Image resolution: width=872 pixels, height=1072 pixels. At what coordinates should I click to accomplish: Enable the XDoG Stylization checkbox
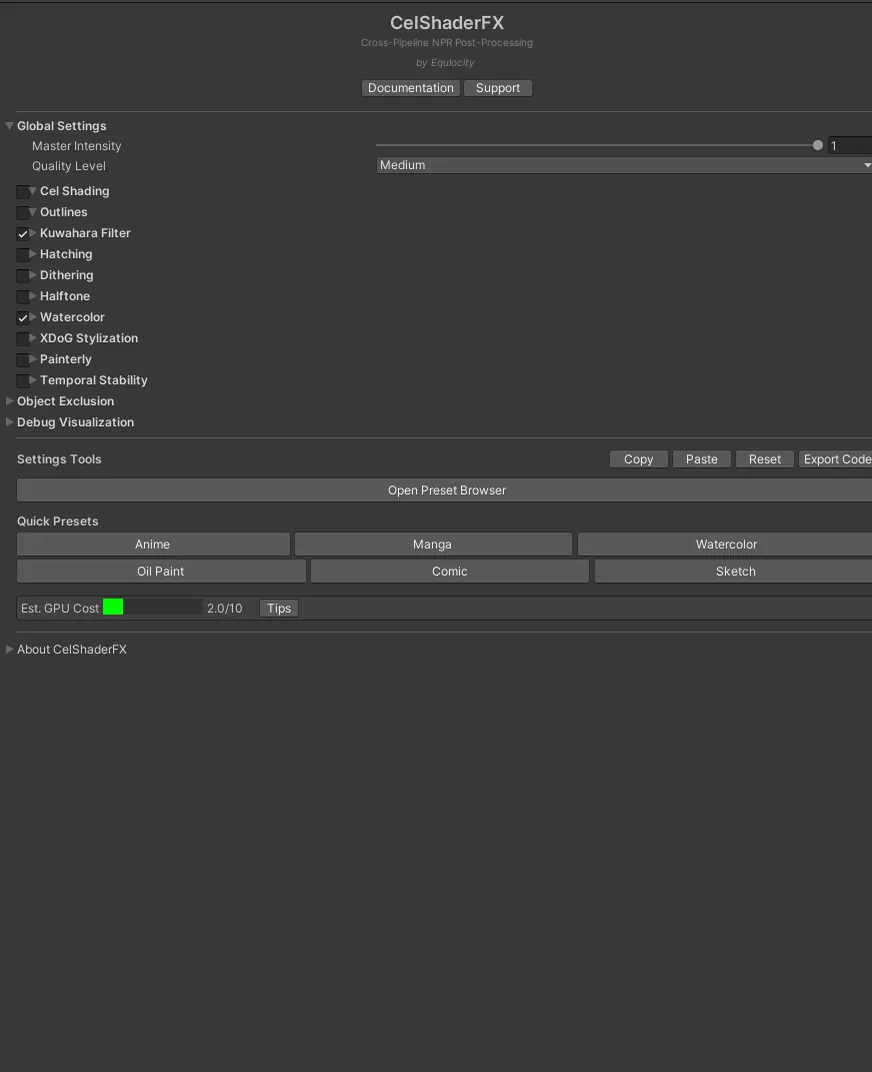coord(23,338)
